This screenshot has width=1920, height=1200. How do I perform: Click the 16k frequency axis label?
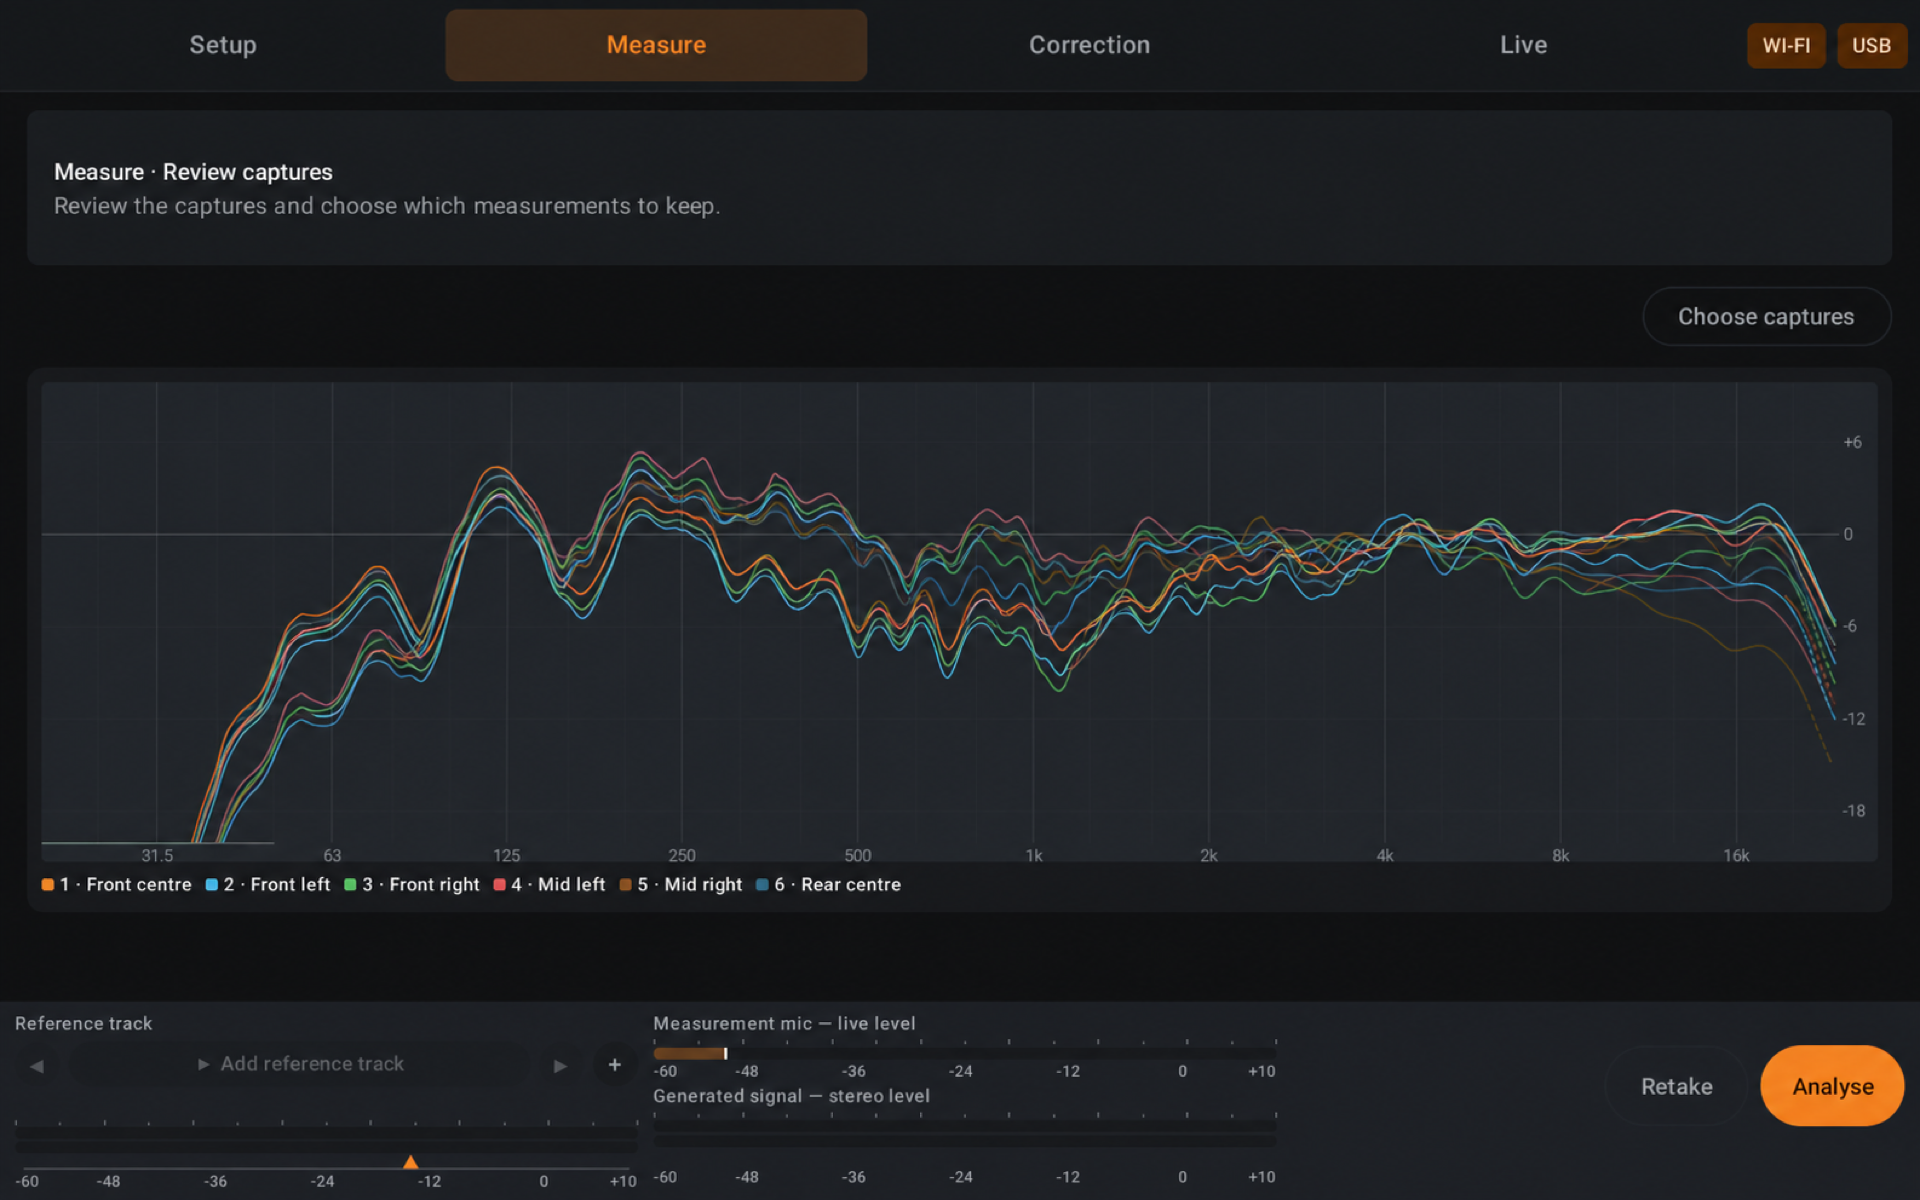tap(1736, 856)
